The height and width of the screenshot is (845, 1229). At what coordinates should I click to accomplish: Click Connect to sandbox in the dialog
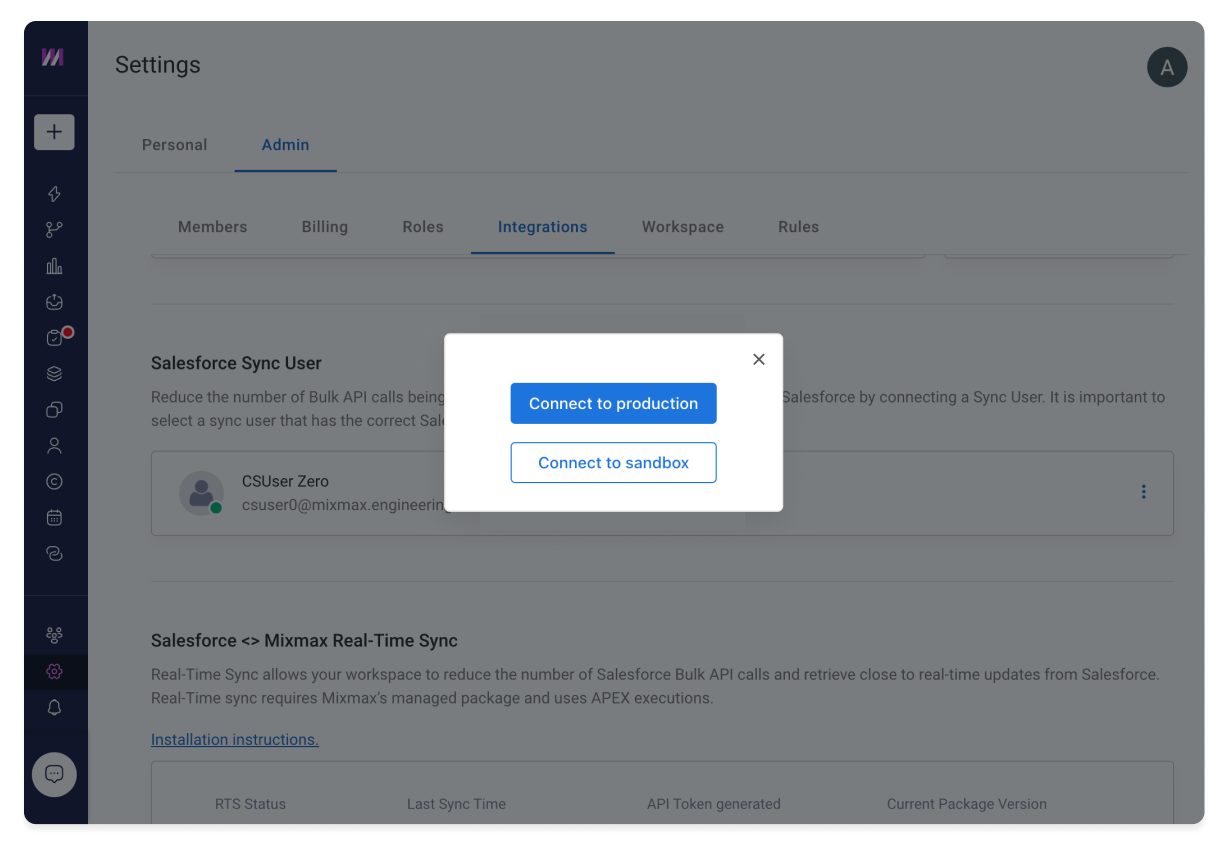coord(613,462)
